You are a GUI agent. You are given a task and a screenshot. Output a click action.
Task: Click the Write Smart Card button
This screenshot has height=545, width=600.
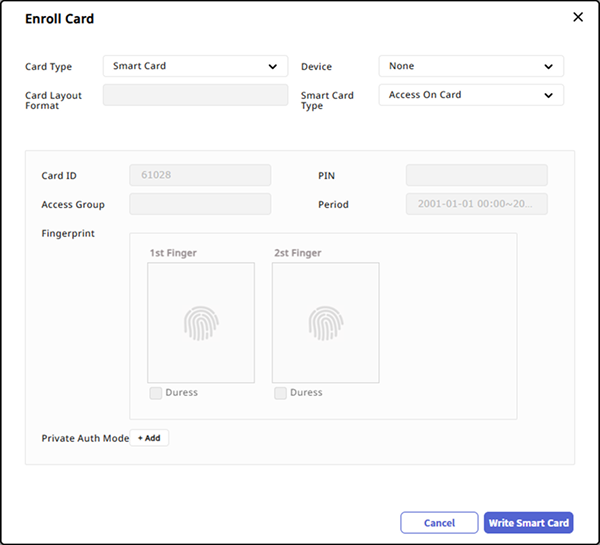529,523
